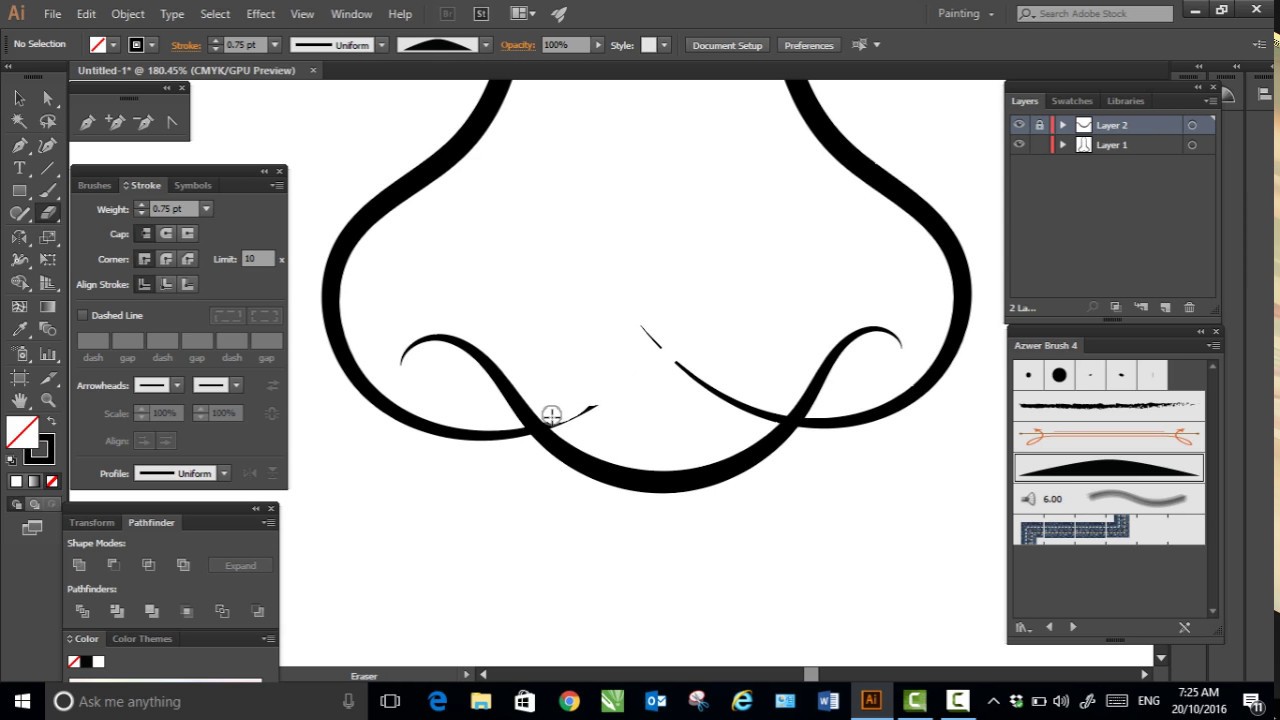
Task: Swap fill and stroke arrows
Action: click(52, 421)
